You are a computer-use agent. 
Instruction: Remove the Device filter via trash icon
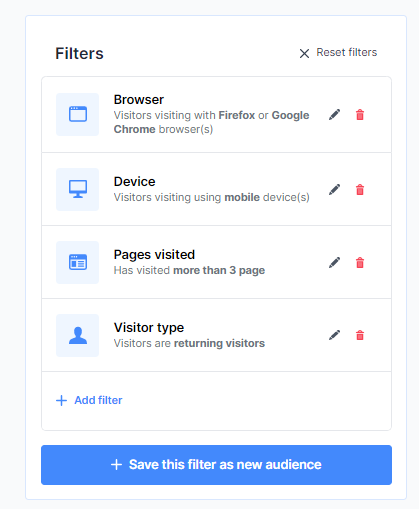pyautogui.click(x=360, y=190)
